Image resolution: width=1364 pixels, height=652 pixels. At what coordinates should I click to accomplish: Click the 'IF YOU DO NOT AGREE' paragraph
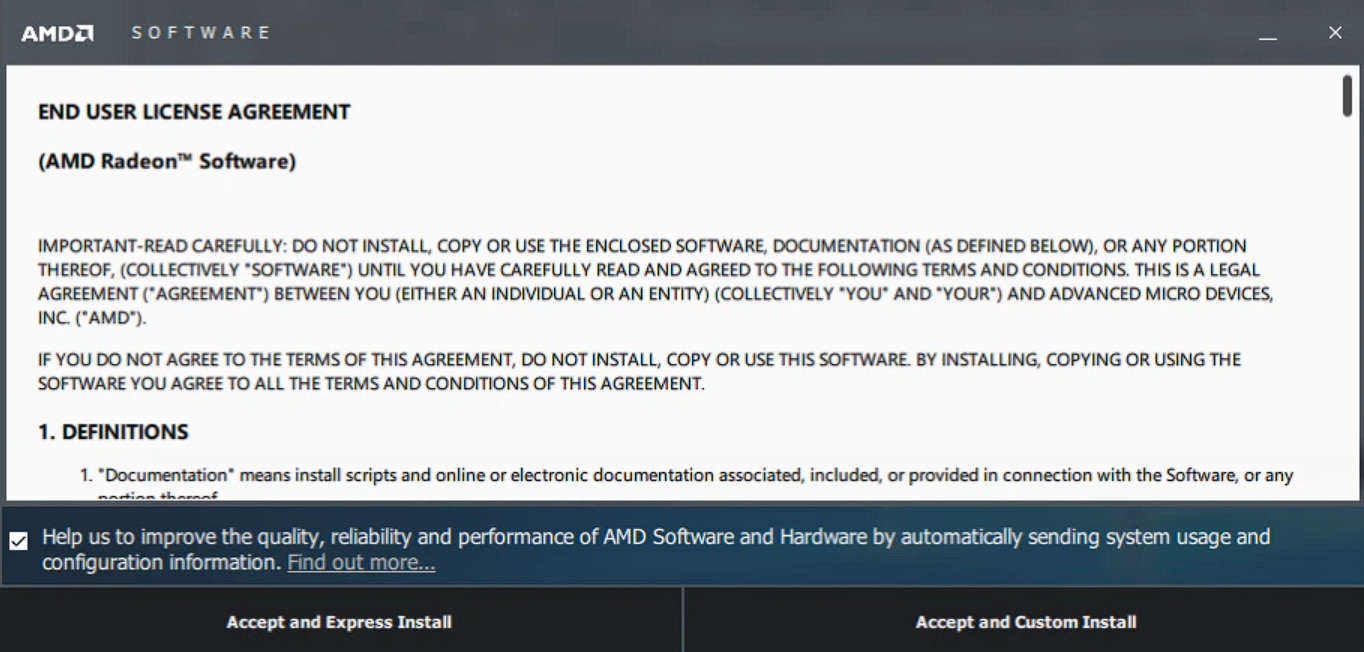[639, 371]
